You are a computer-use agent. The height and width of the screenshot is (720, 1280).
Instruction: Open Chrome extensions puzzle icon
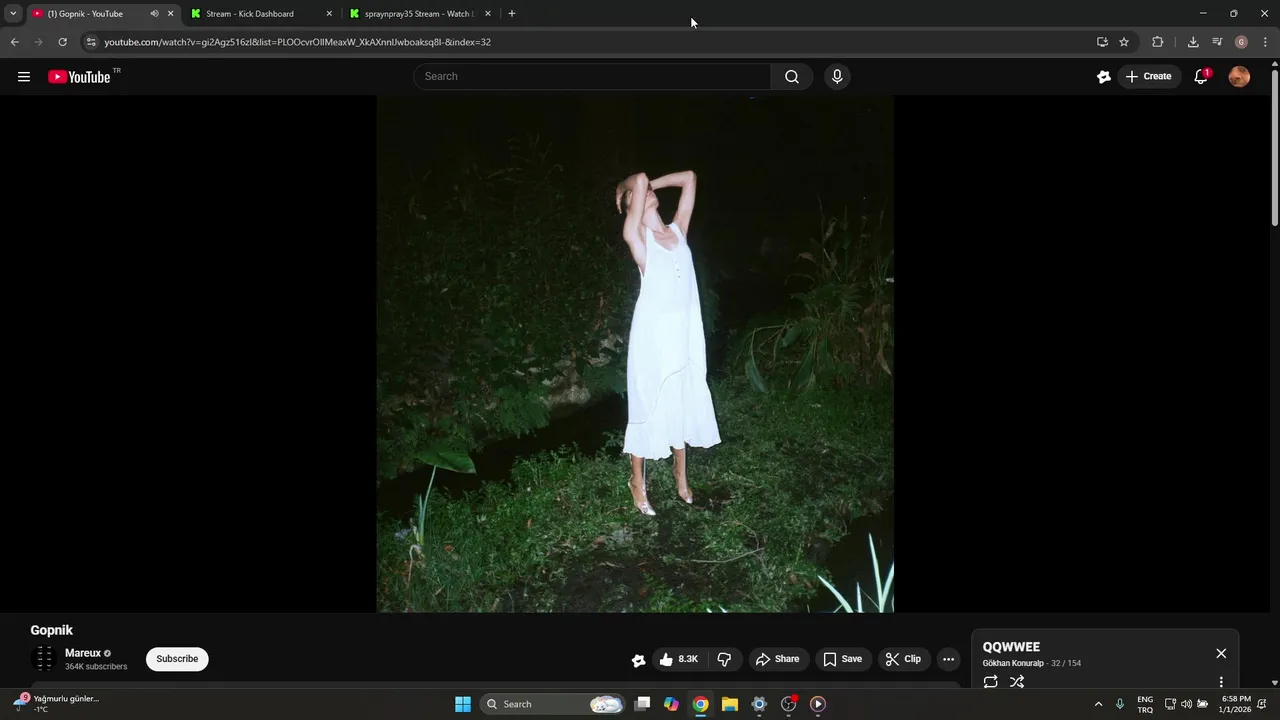coord(1158,42)
